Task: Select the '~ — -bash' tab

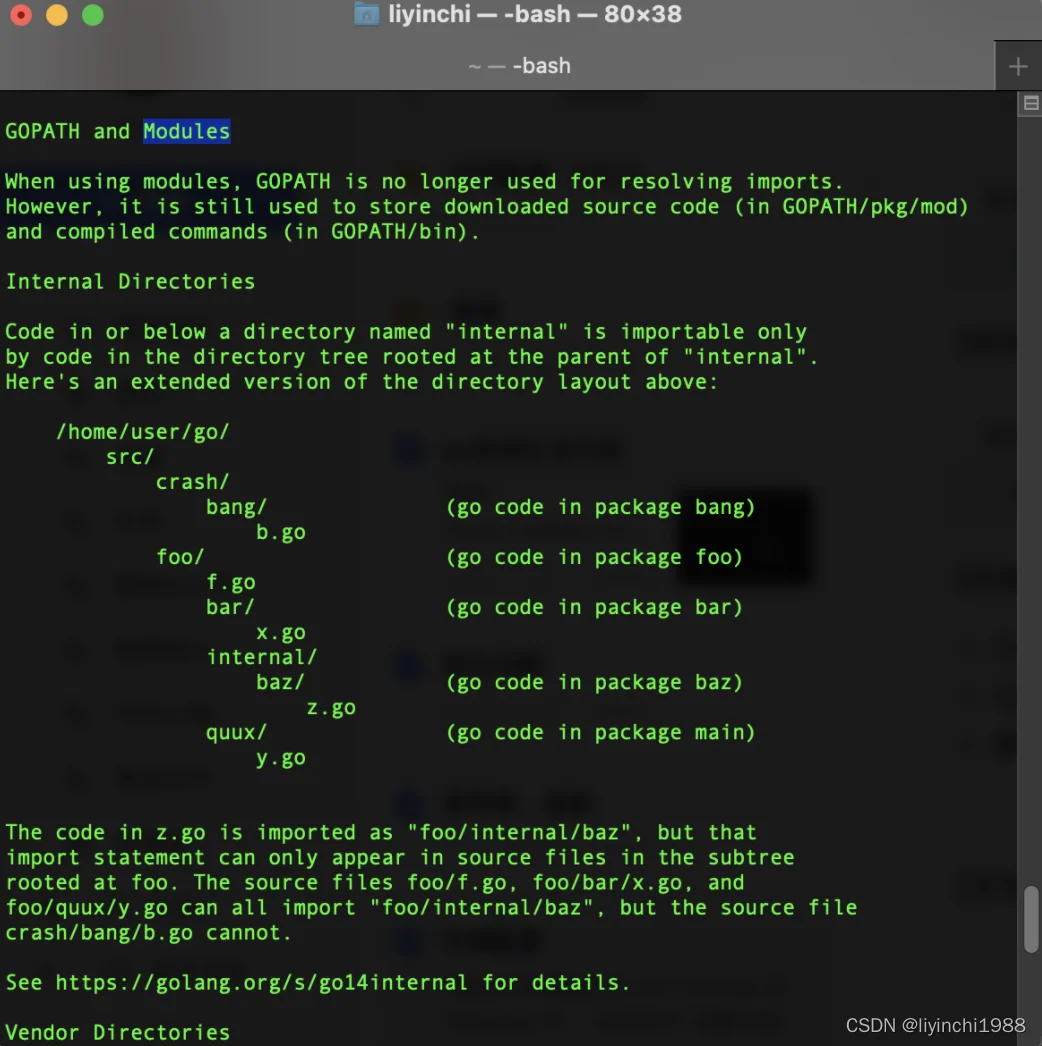Action: [519, 66]
